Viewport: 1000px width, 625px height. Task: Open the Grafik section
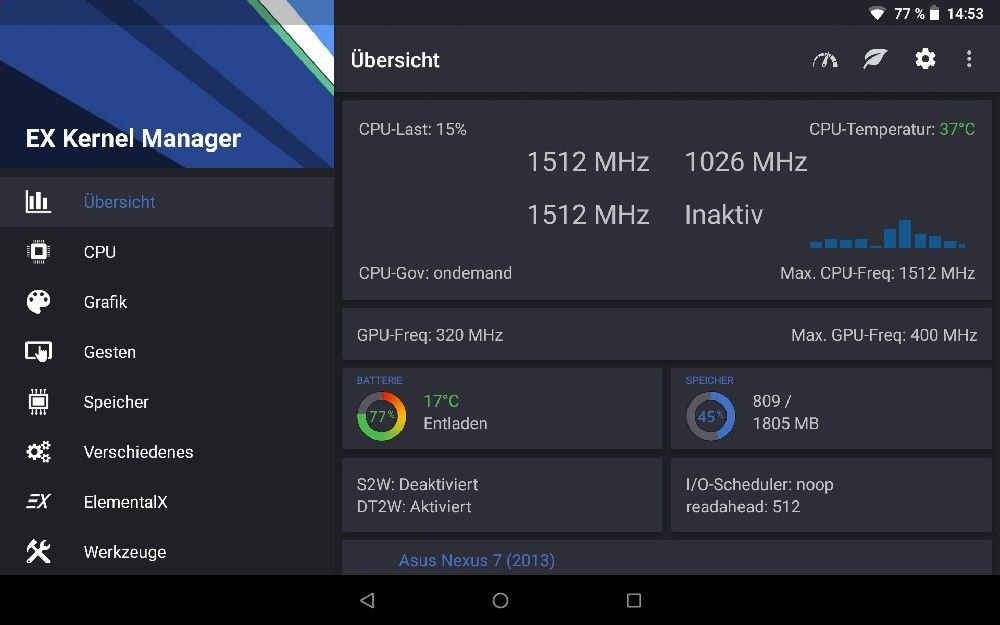(167, 302)
